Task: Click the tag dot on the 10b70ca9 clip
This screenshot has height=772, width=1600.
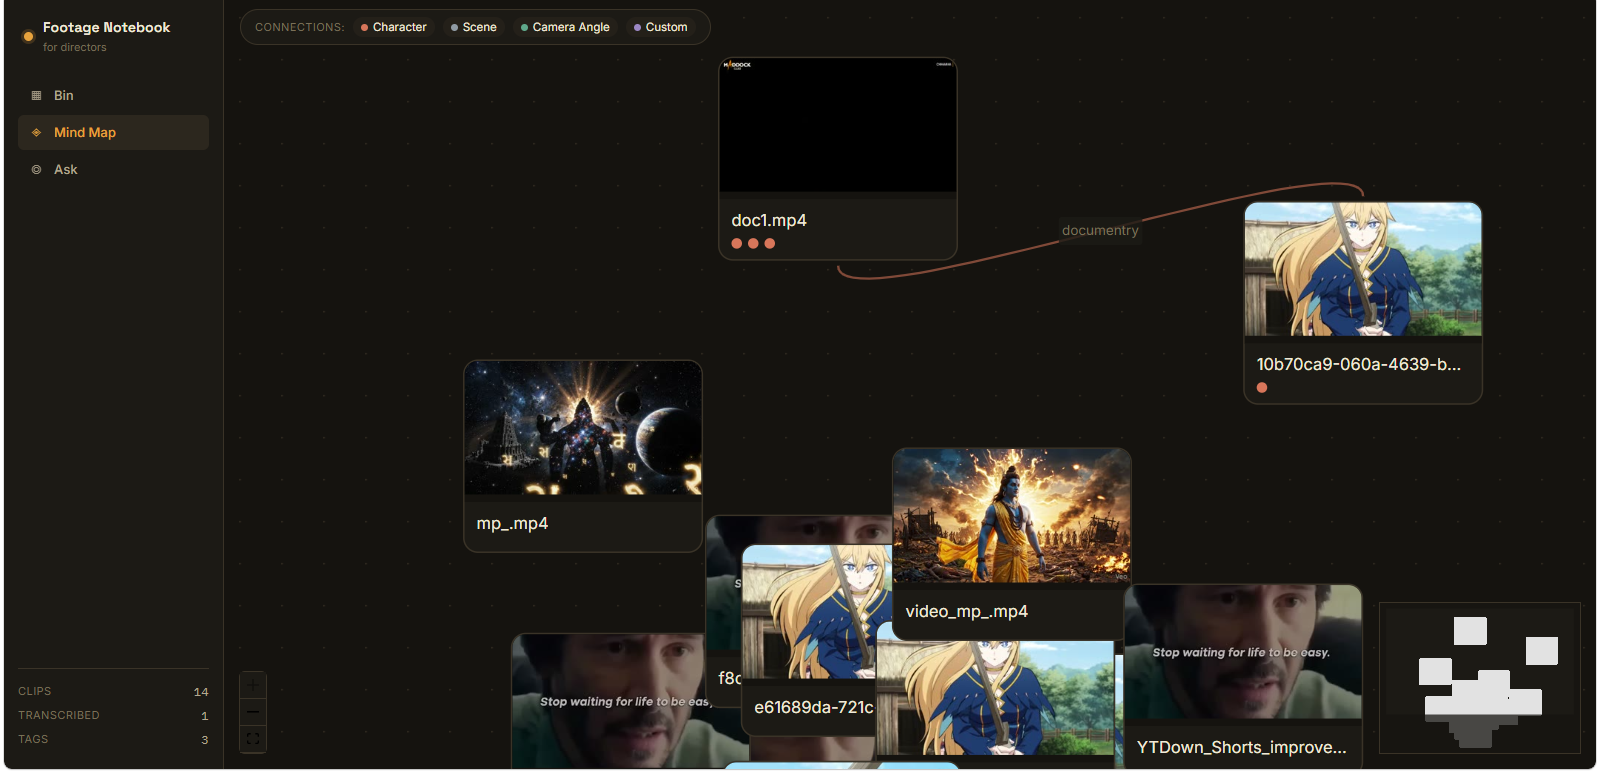Action: pyautogui.click(x=1262, y=388)
